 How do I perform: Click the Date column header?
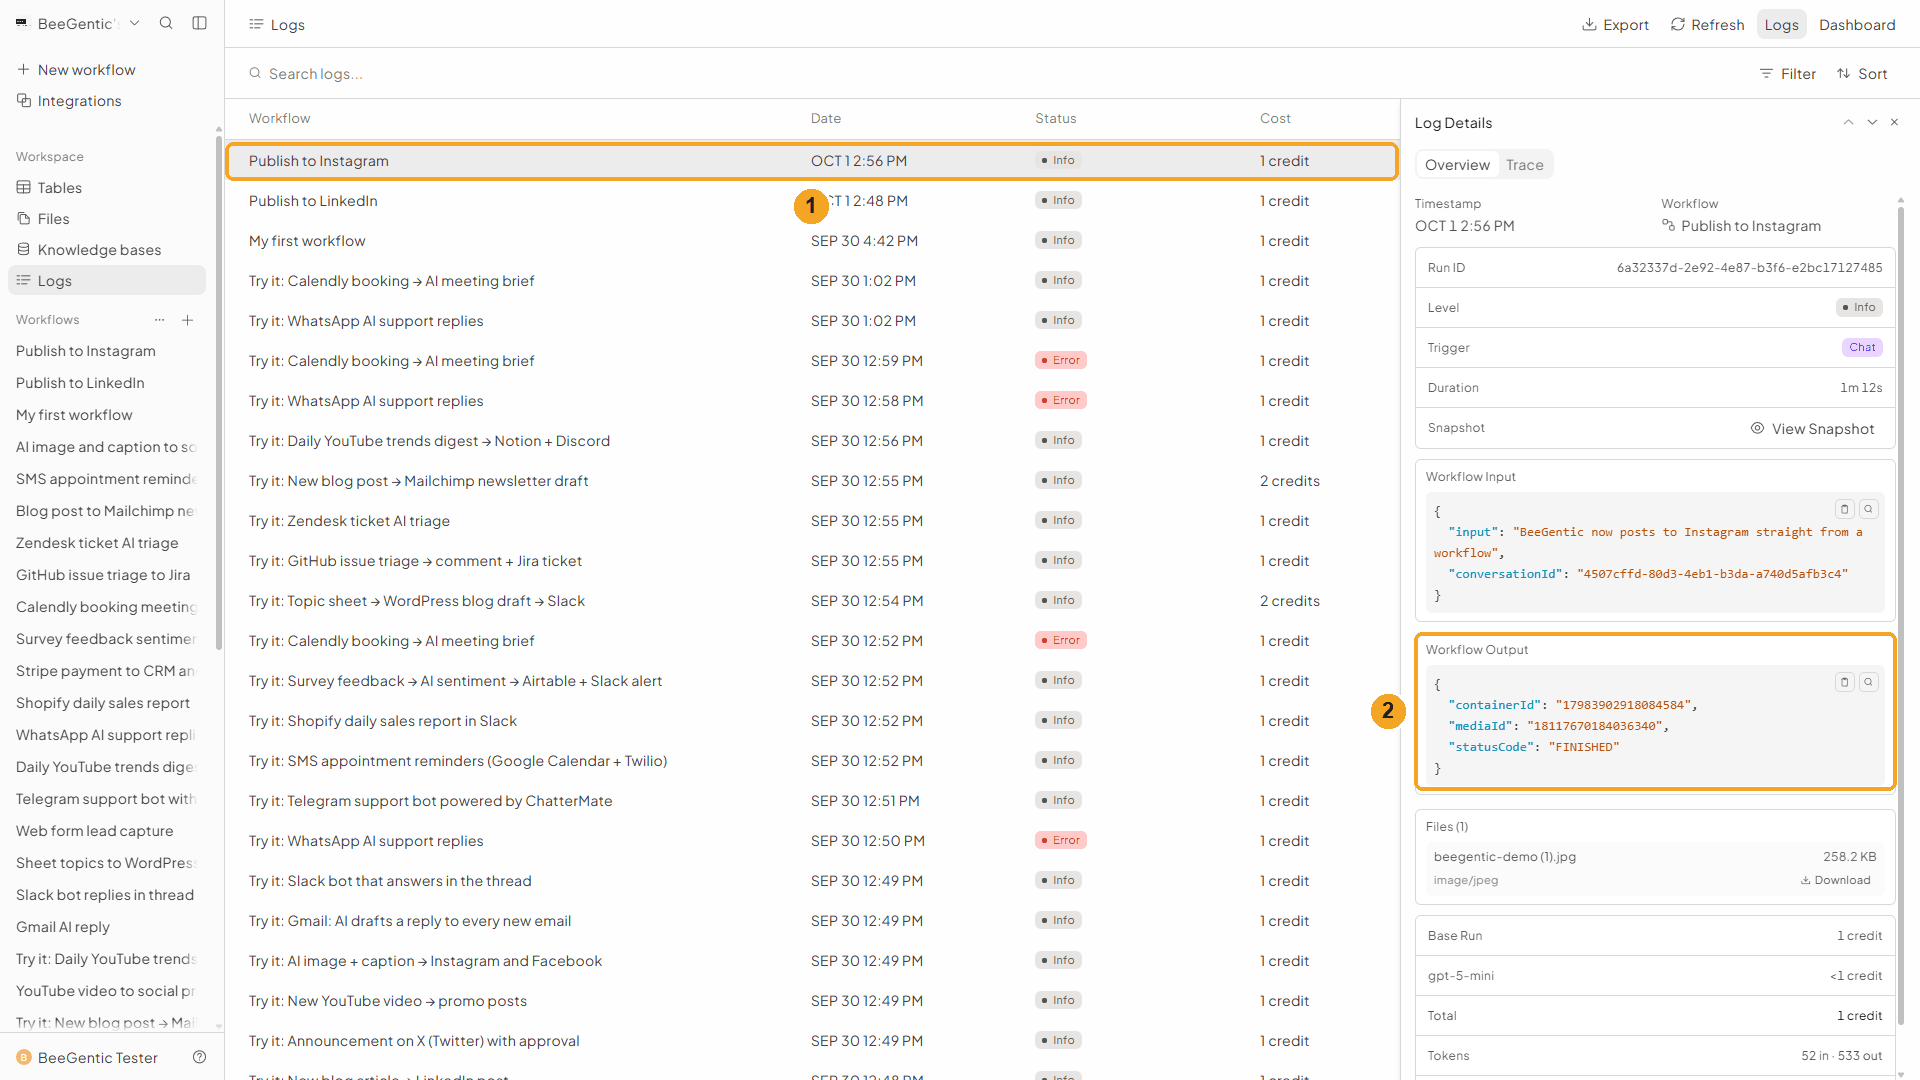click(825, 118)
